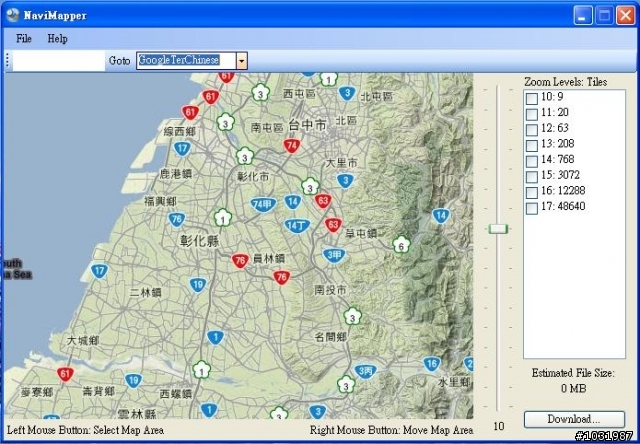The image size is (640, 444).
Task: Enable zoom level 10: 9 checkbox
Action: coord(531,98)
